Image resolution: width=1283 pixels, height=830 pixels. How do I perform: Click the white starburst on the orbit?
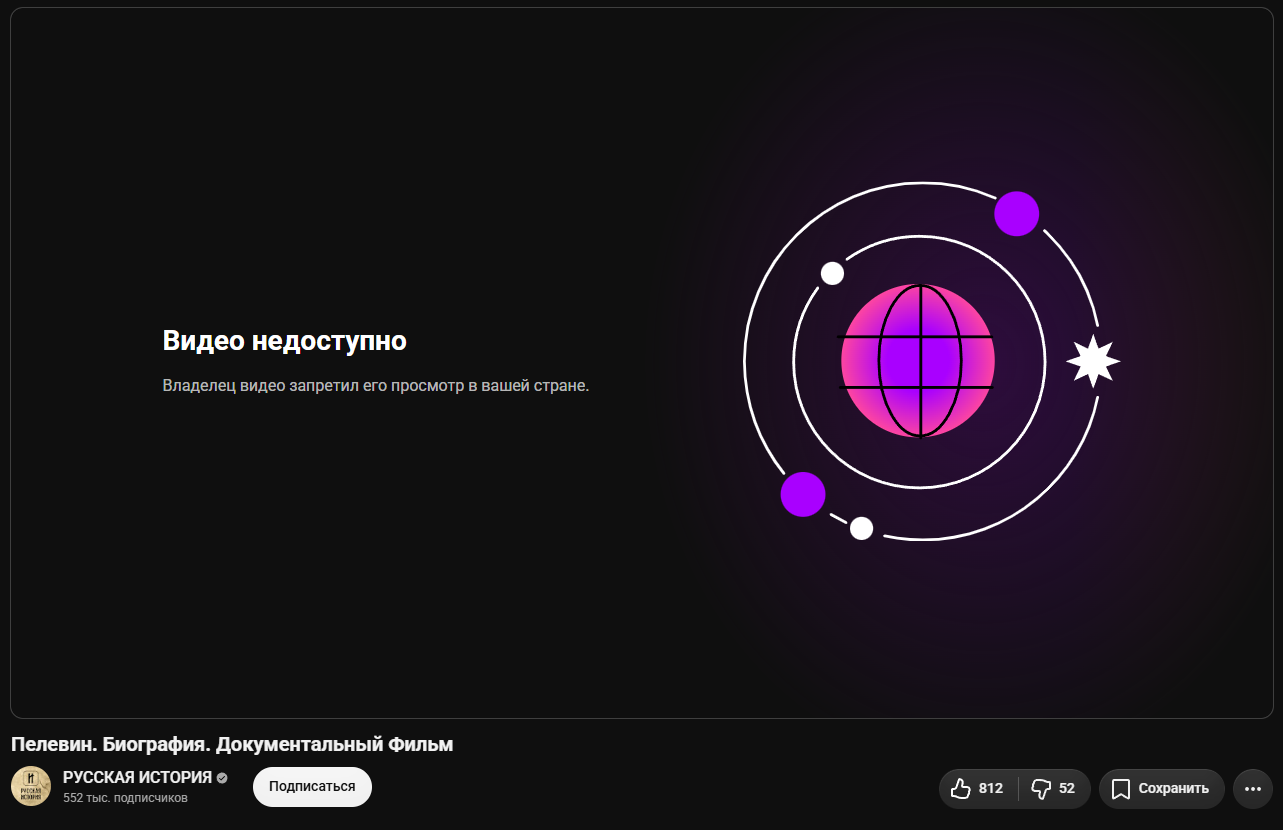click(x=1093, y=361)
